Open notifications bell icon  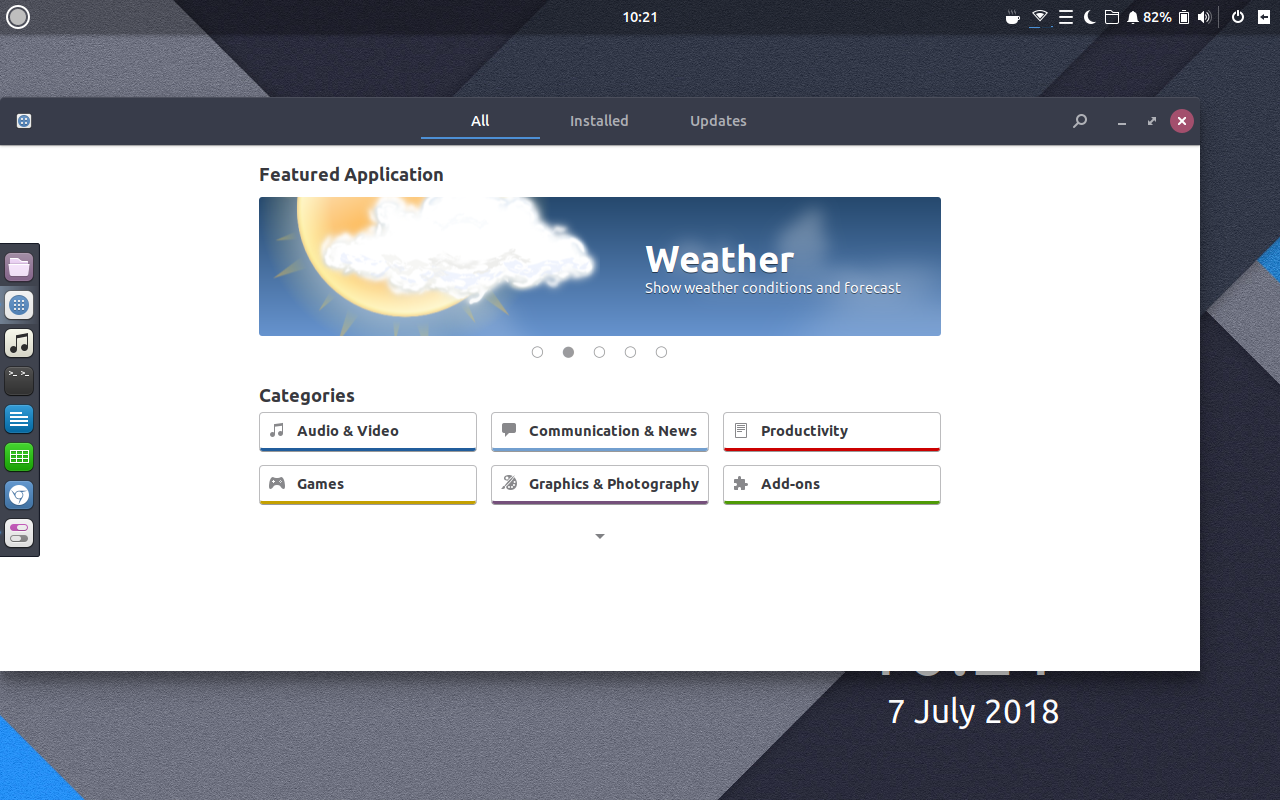click(1133, 17)
